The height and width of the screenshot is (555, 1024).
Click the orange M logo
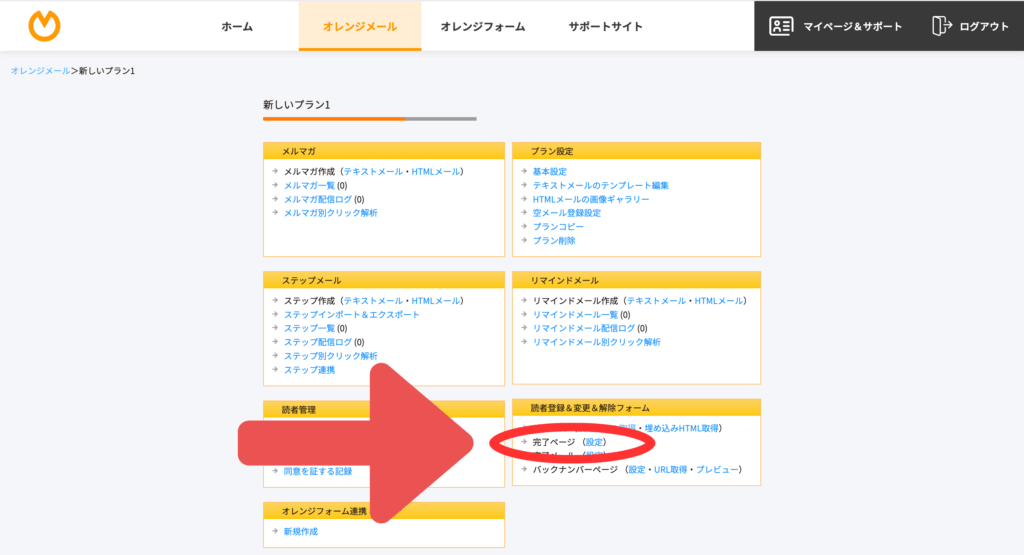tap(44, 26)
